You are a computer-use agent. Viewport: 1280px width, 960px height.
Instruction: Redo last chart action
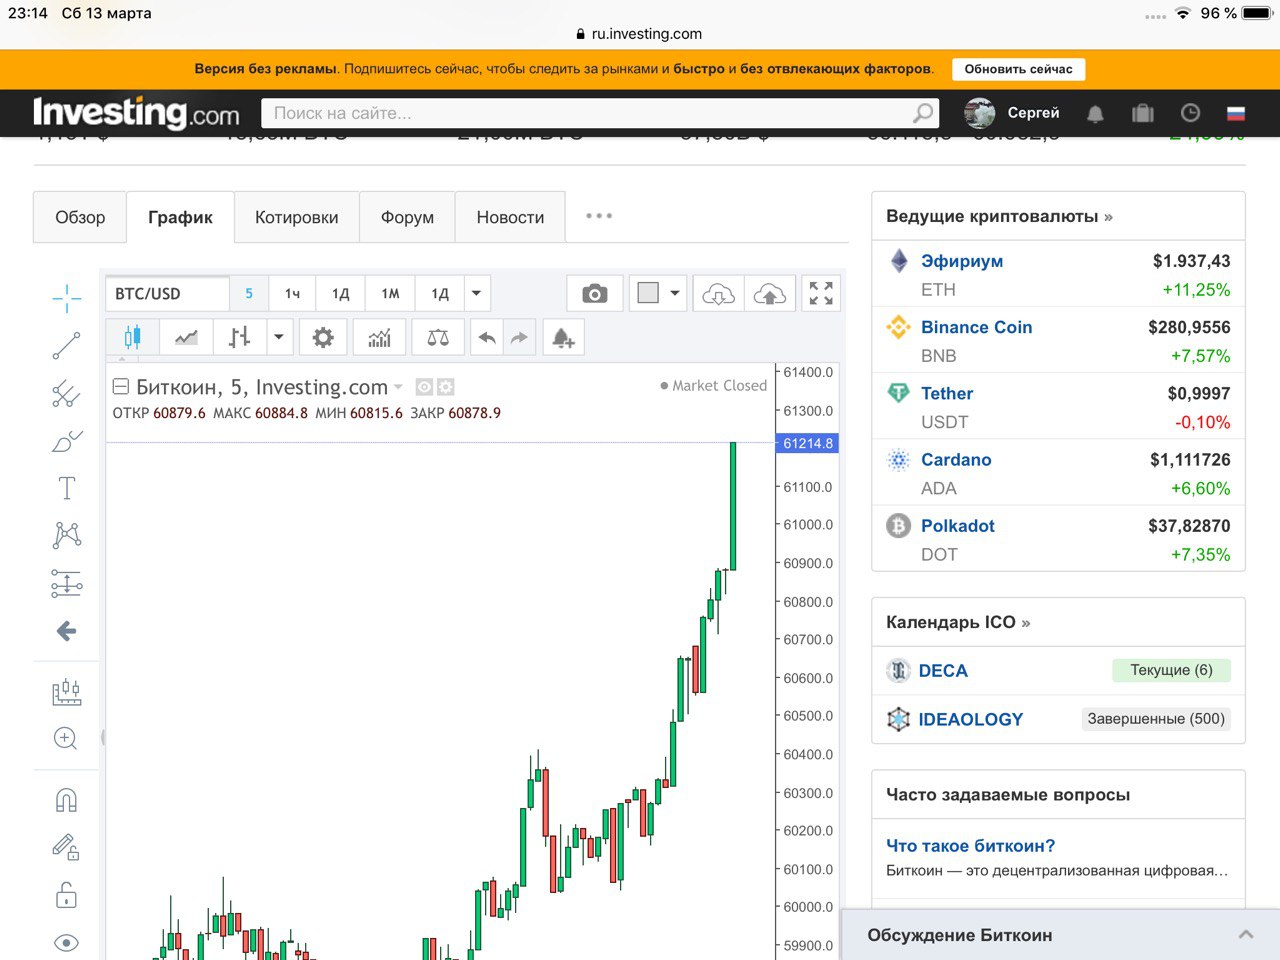click(x=519, y=338)
